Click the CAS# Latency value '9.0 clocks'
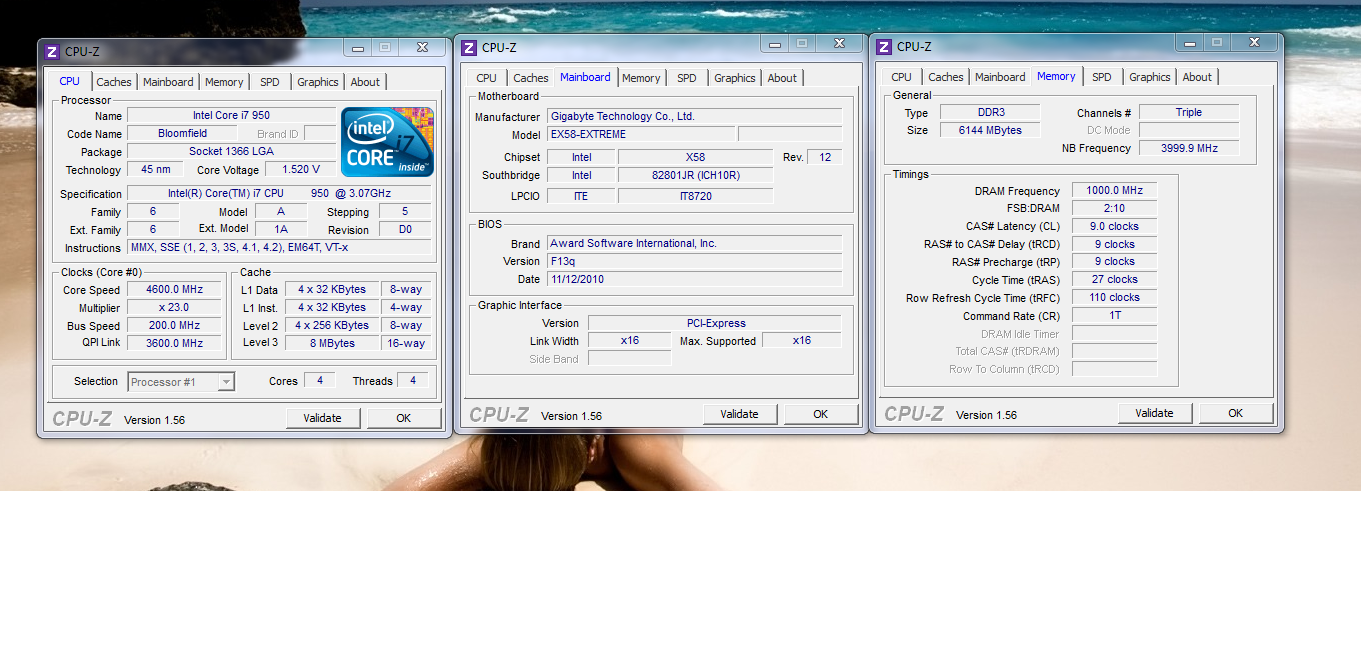This screenshot has width=1361, height=648. [1114, 226]
